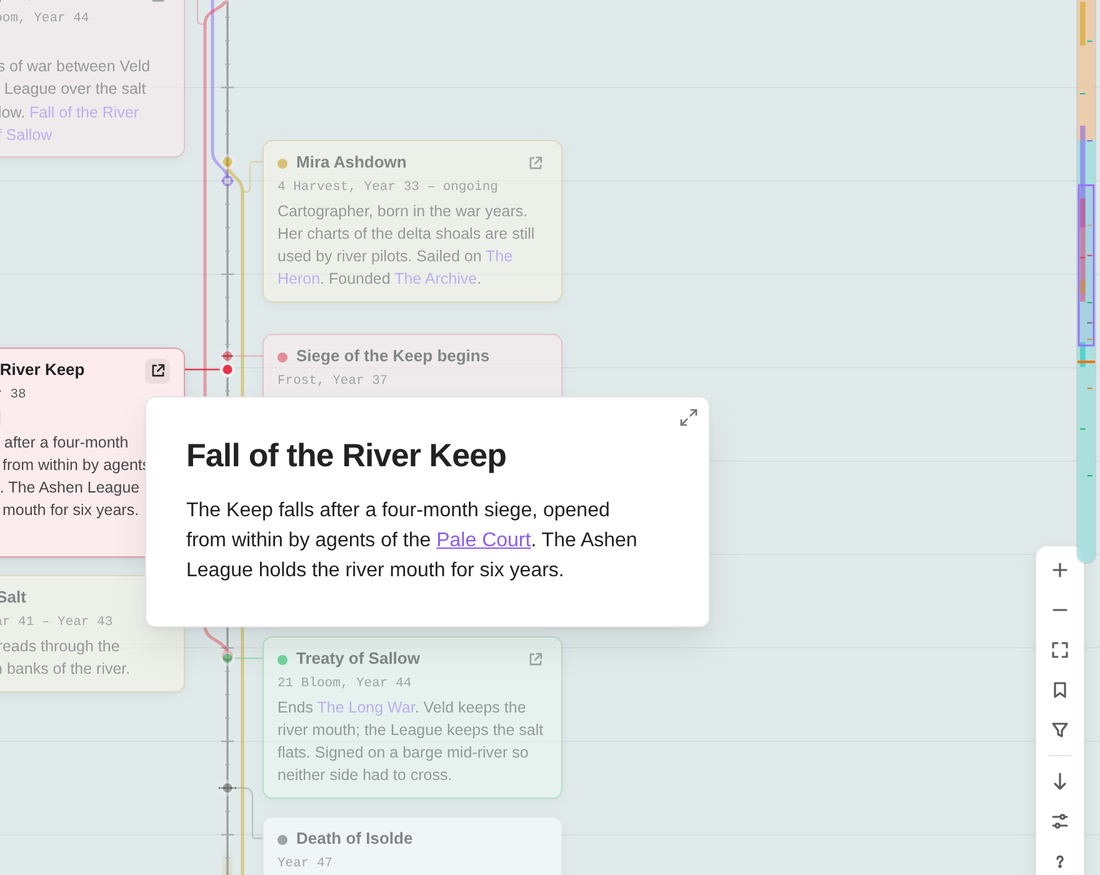
Task: Click the purple viewport box in the minimap
Action: click(1086, 265)
